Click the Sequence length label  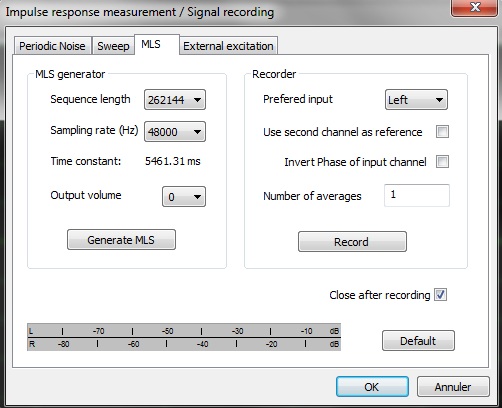pyautogui.click(x=90, y=99)
